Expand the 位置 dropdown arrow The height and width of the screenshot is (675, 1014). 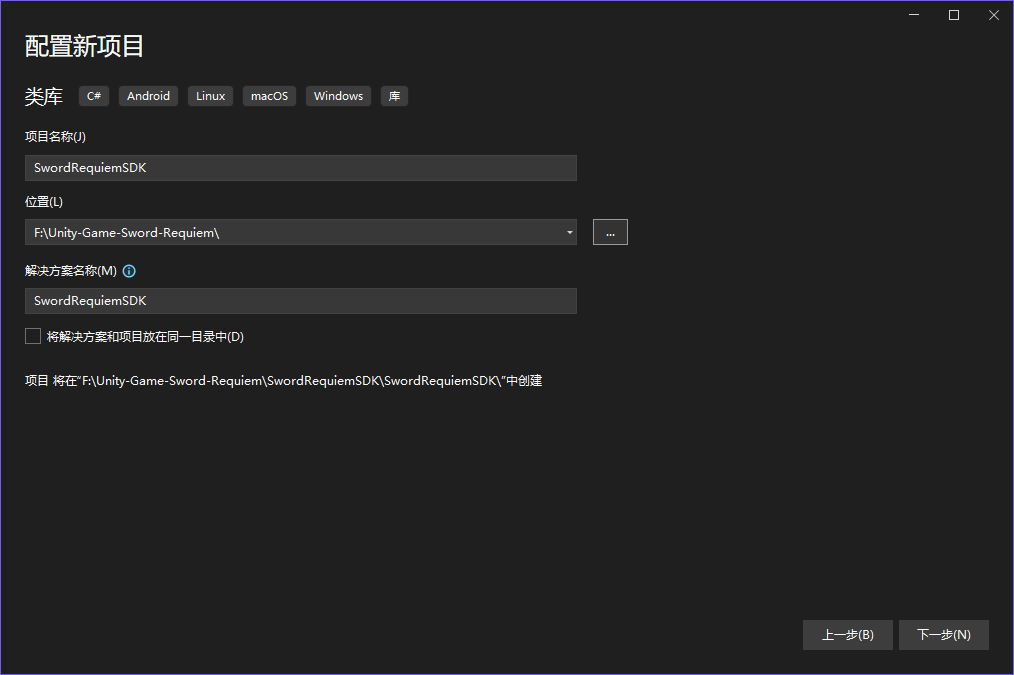tap(569, 233)
